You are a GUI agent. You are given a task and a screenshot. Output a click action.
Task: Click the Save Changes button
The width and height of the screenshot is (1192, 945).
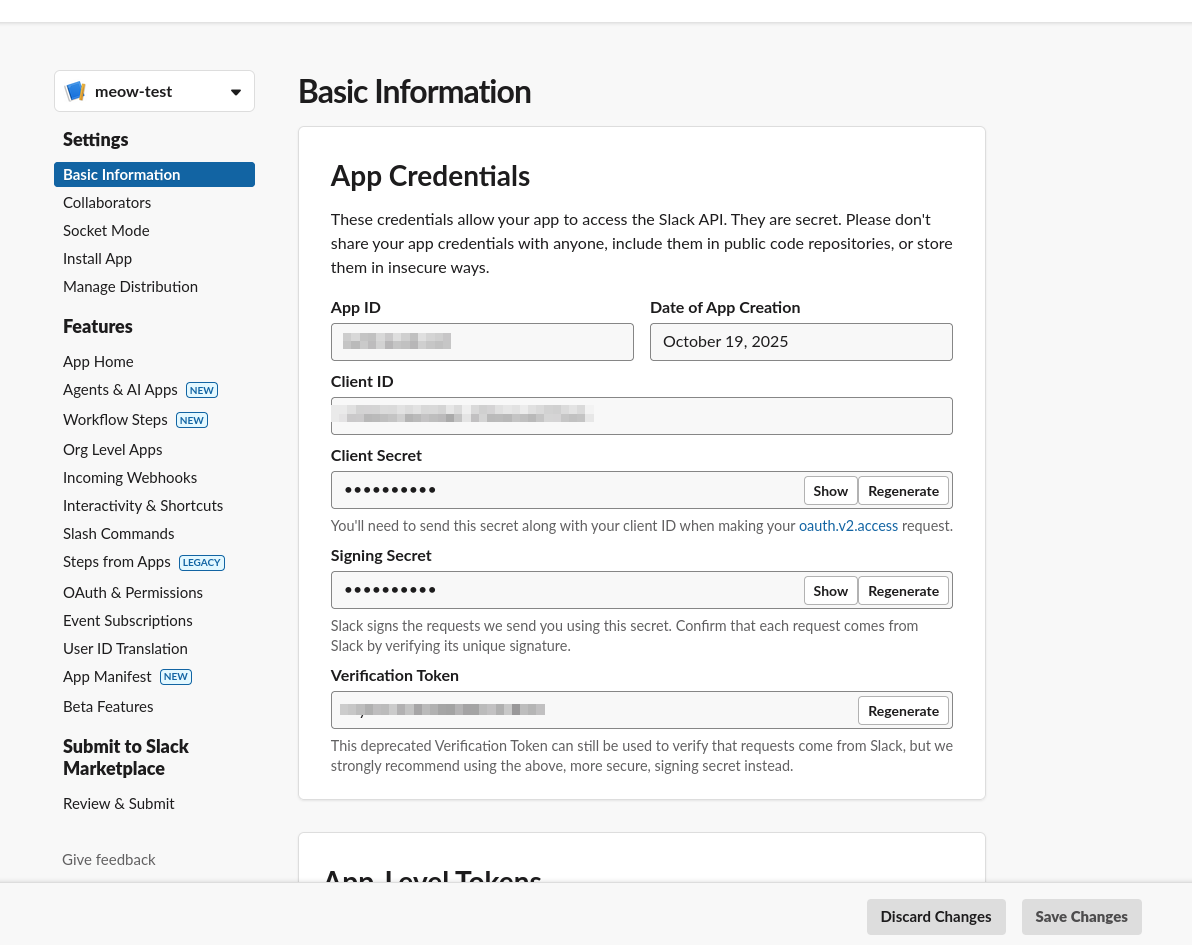pos(1081,917)
